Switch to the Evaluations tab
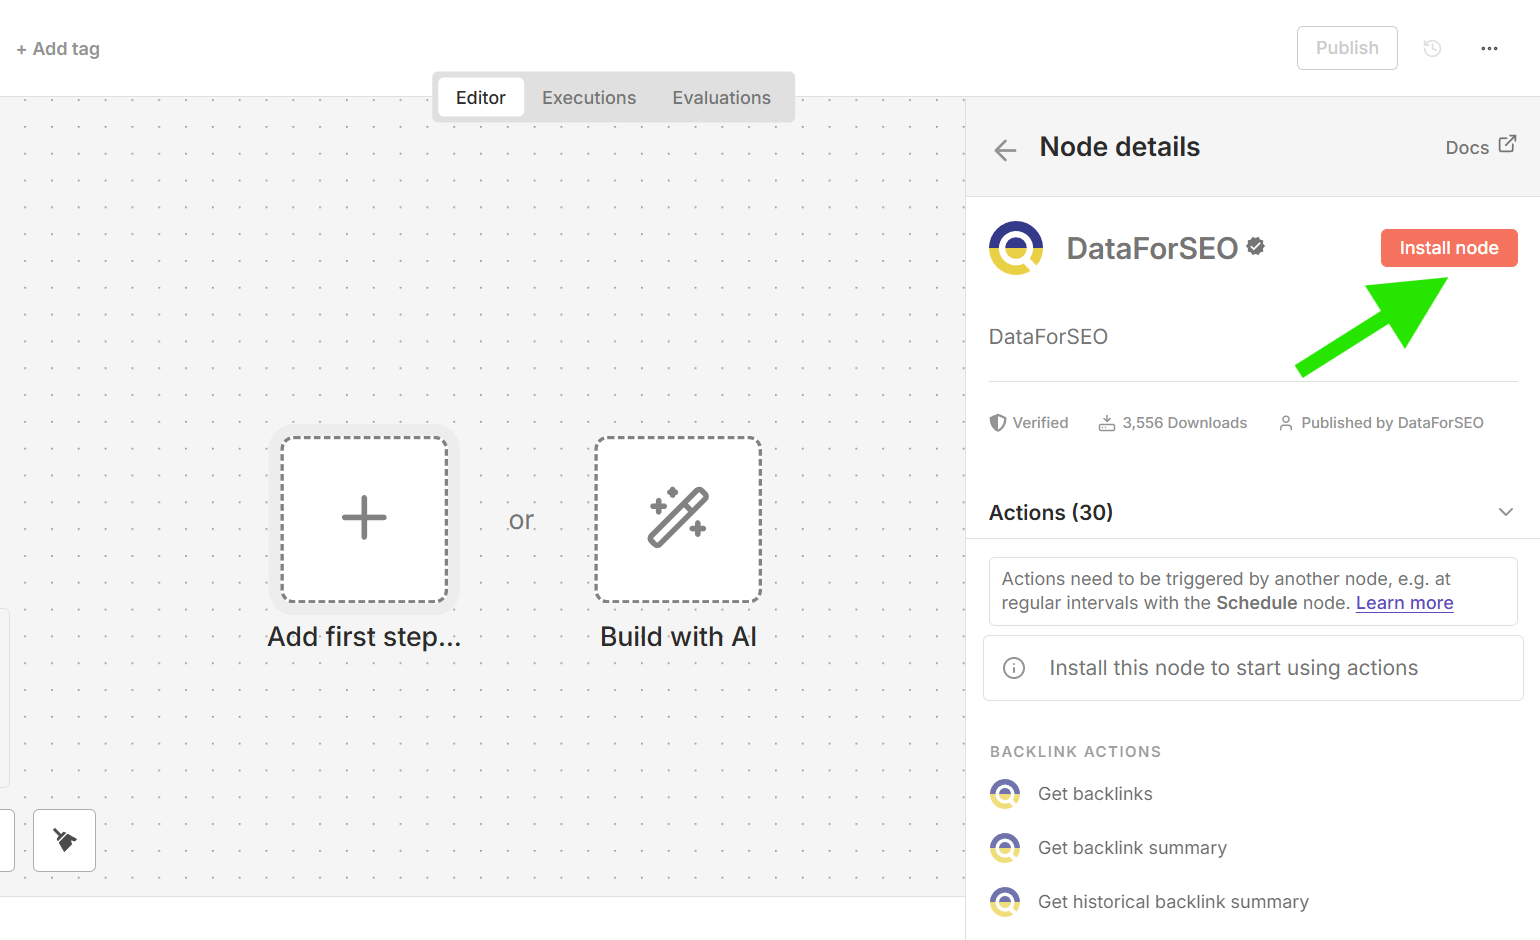The image size is (1540, 940). (721, 98)
